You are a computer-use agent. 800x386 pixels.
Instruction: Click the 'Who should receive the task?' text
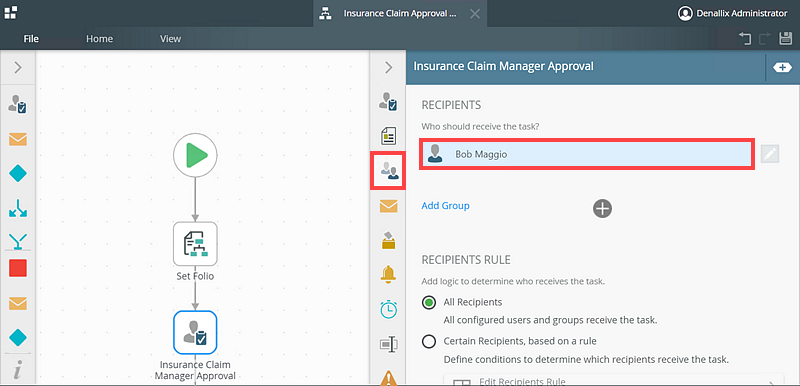coord(480,126)
